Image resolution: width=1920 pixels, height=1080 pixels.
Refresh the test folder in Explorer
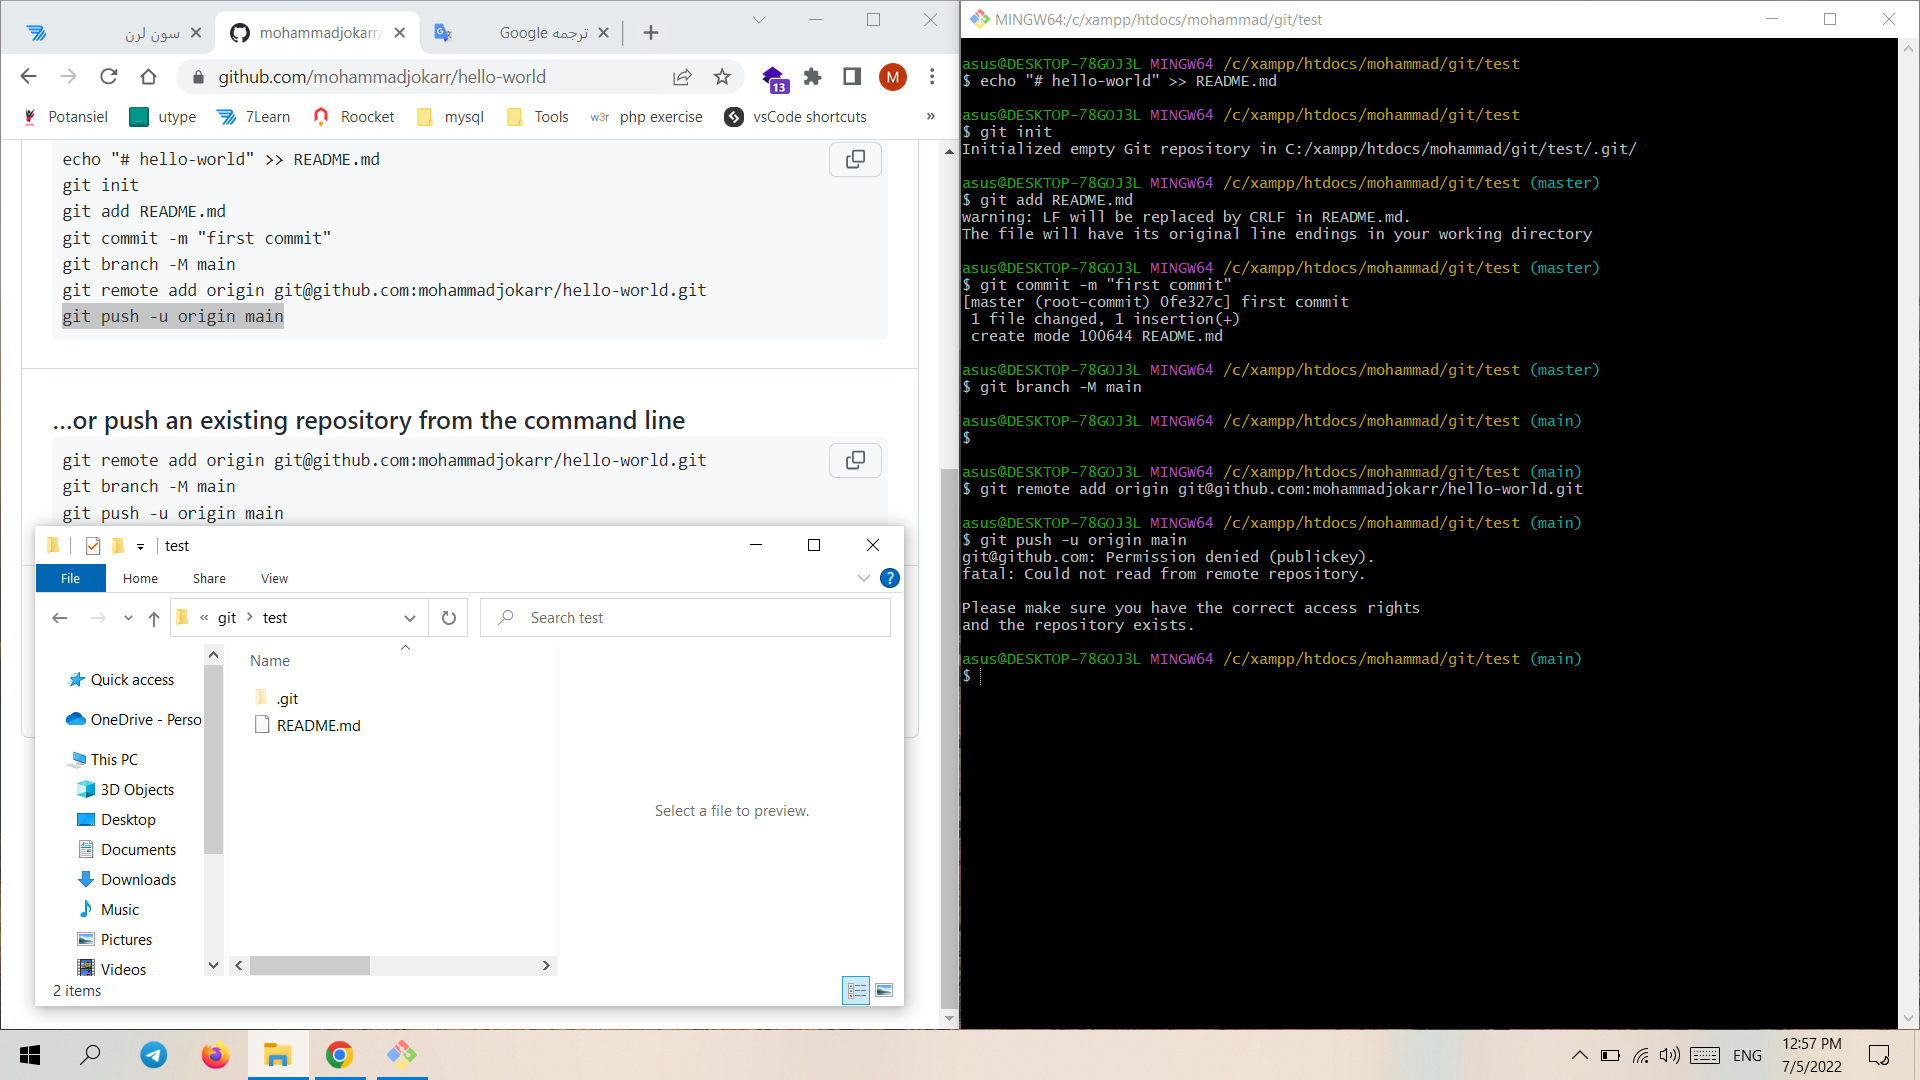(x=449, y=618)
